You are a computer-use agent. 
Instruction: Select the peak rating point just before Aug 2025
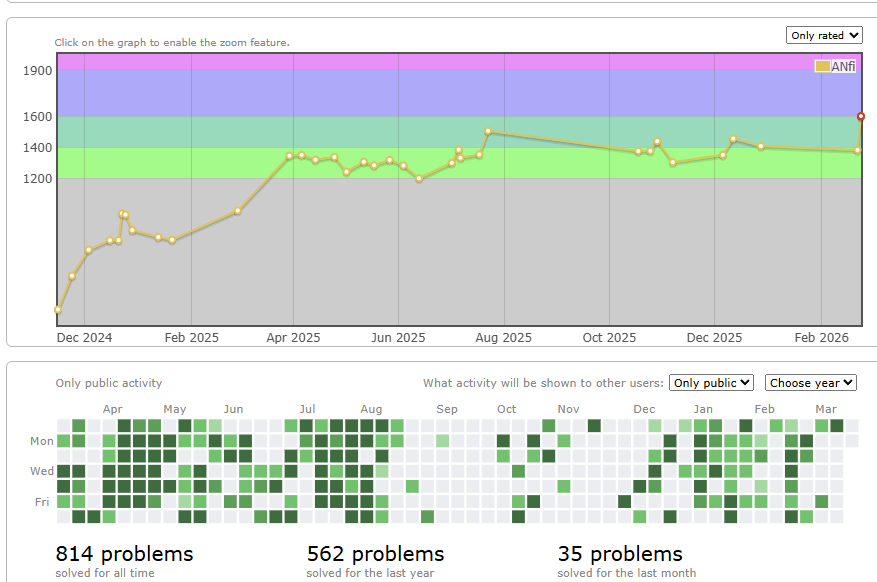coord(488,131)
